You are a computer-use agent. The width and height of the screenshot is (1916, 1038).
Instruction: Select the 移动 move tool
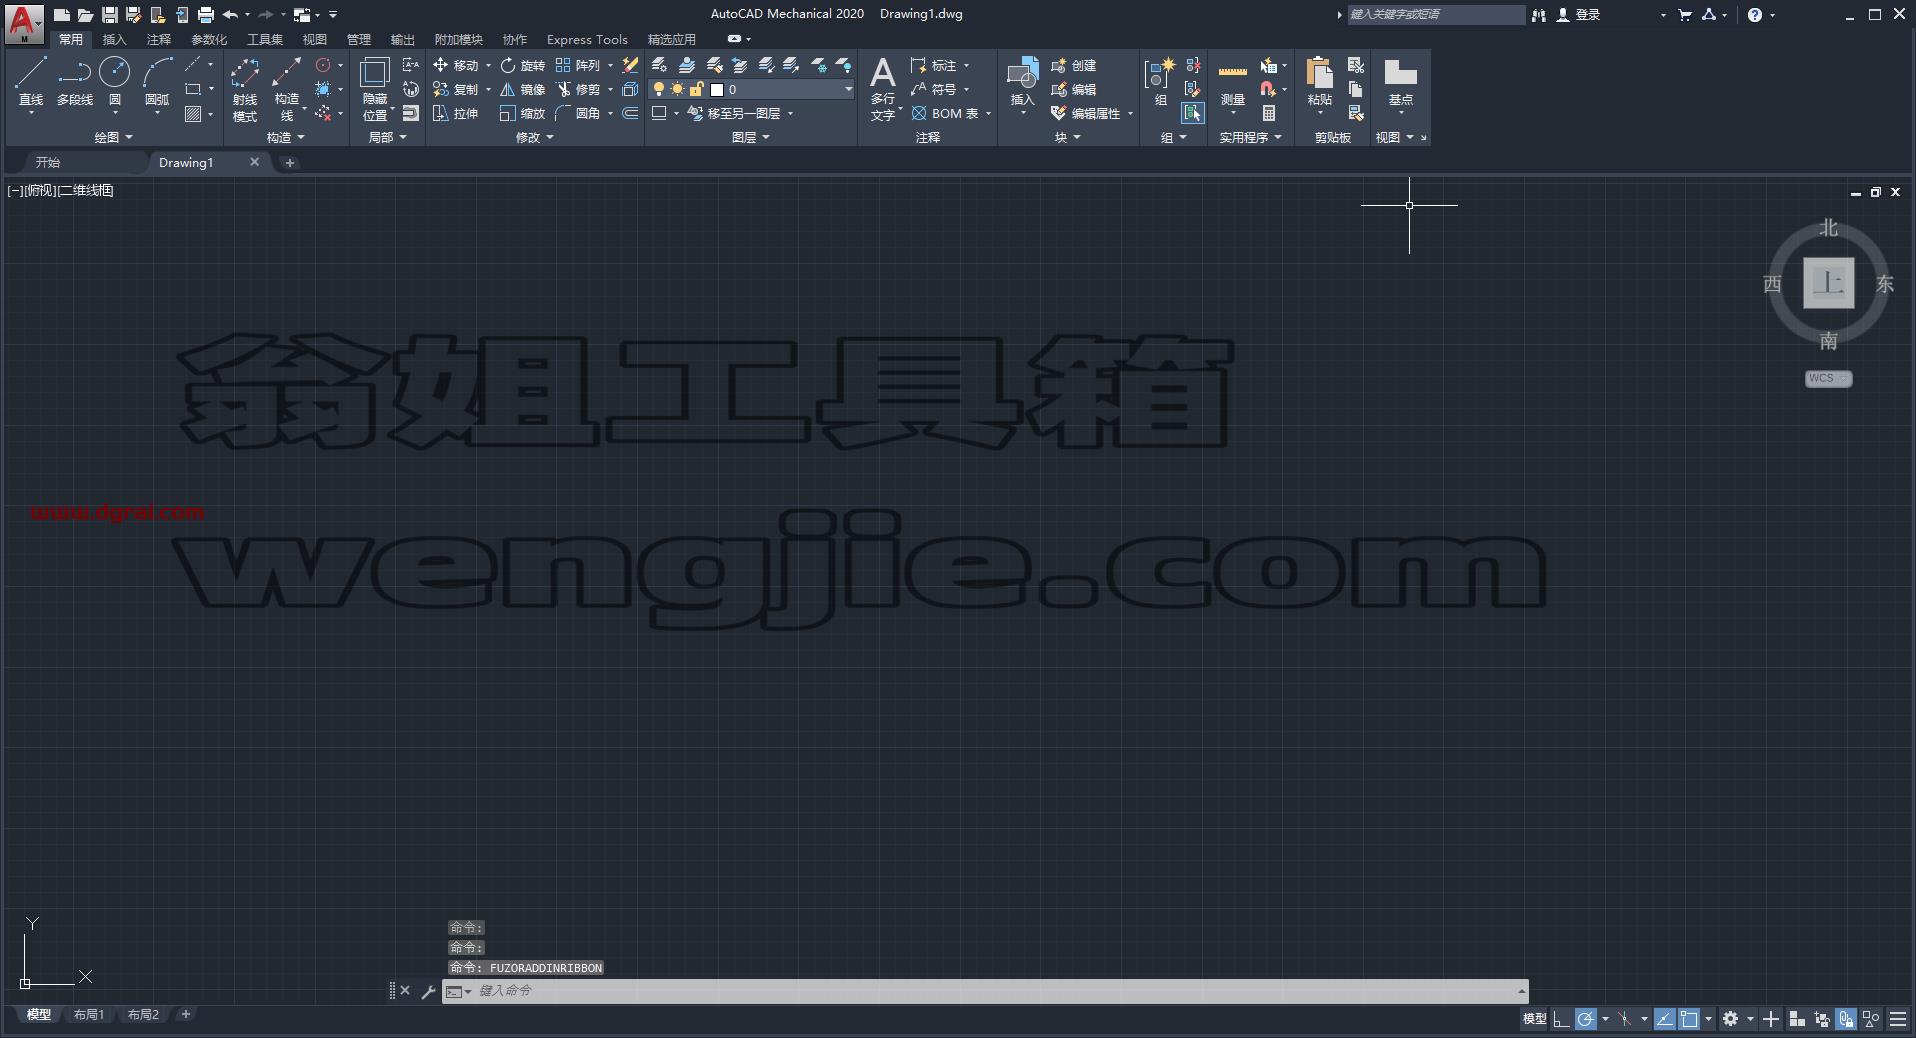[456, 65]
